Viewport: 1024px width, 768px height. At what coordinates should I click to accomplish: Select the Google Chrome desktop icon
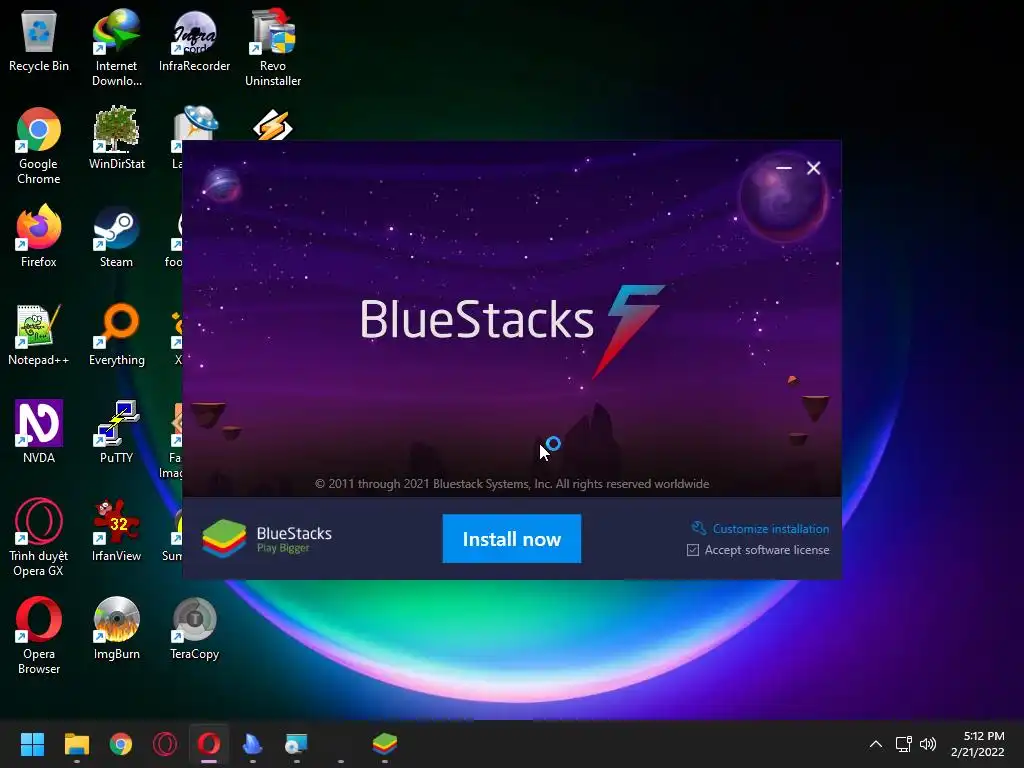tap(39, 146)
